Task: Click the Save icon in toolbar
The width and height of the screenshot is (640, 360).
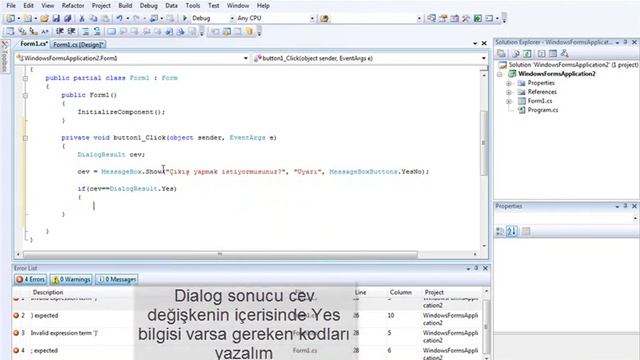Action: pyautogui.click(x=56, y=18)
